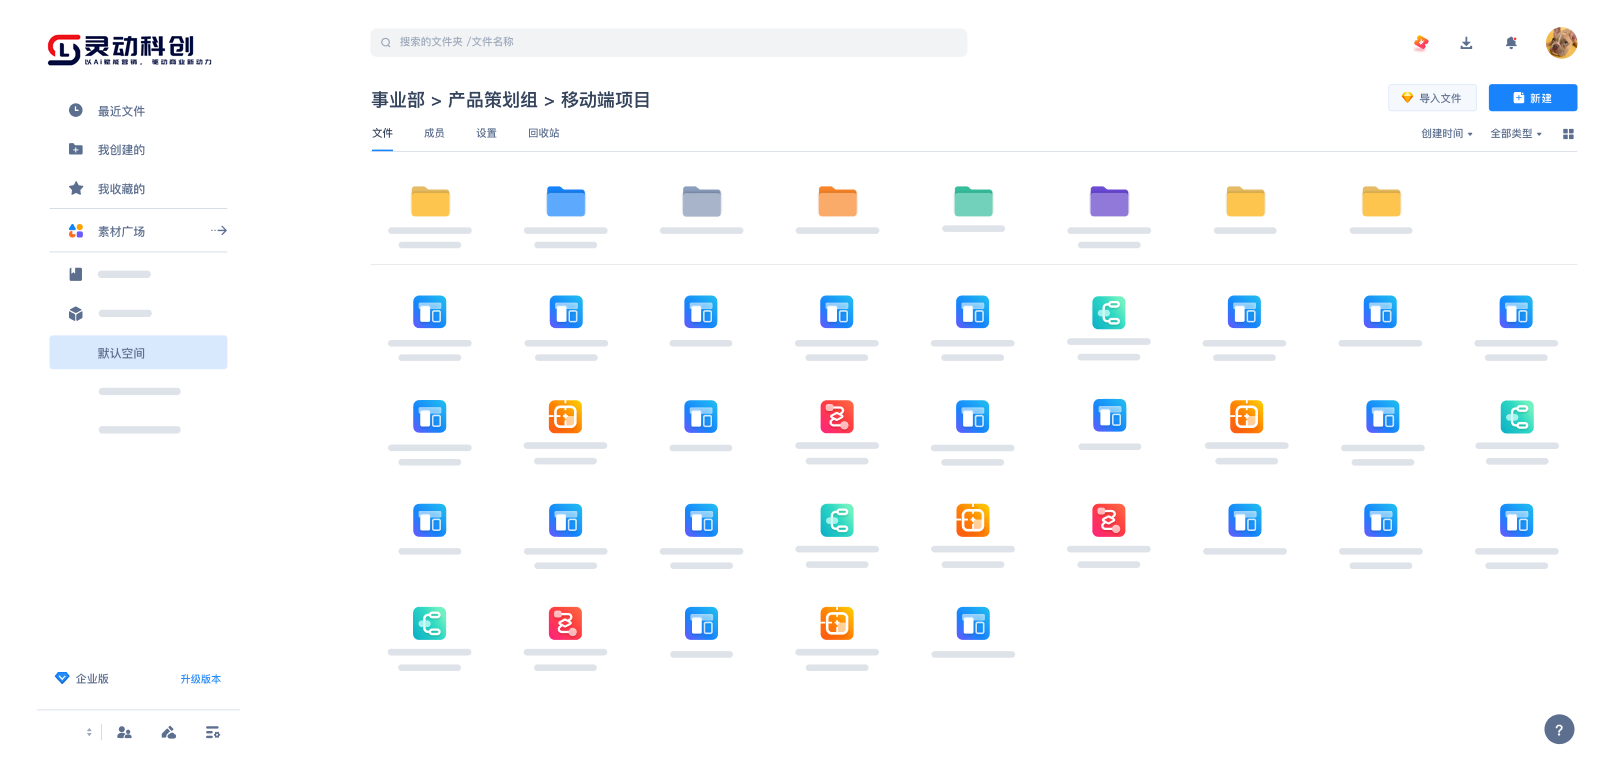
Task: Expand the 全部类型 filter dropdown
Action: (x=1516, y=134)
